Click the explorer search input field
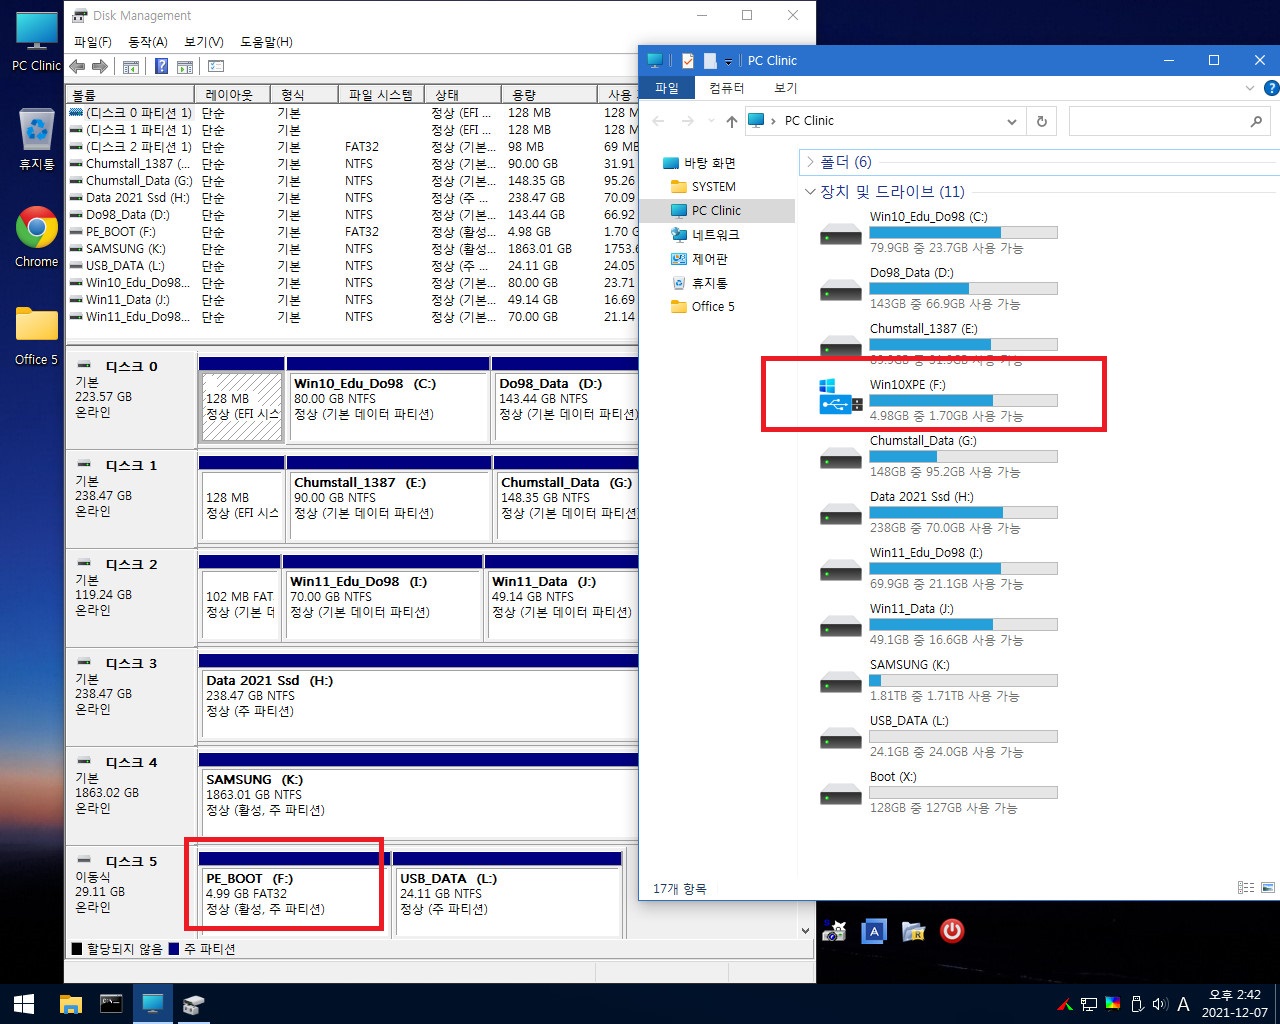 tap(1170, 121)
